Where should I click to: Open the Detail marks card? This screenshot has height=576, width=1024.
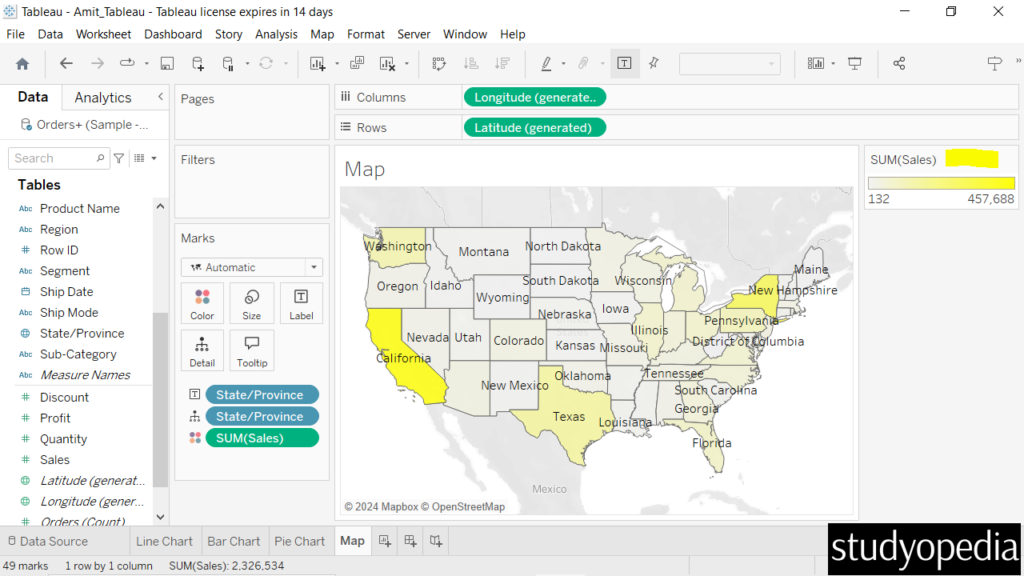(x=202, y=351)
